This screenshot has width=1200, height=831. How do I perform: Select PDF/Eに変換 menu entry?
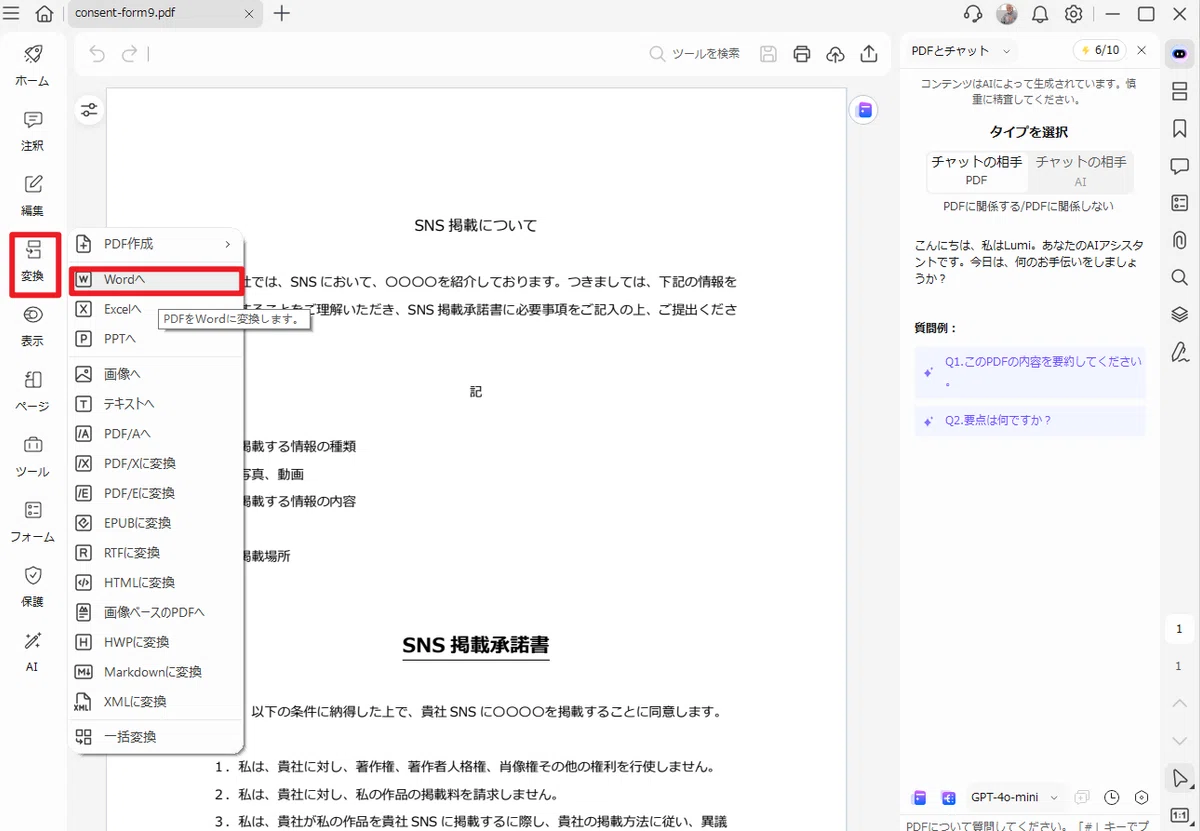click(x=155, y=493)
